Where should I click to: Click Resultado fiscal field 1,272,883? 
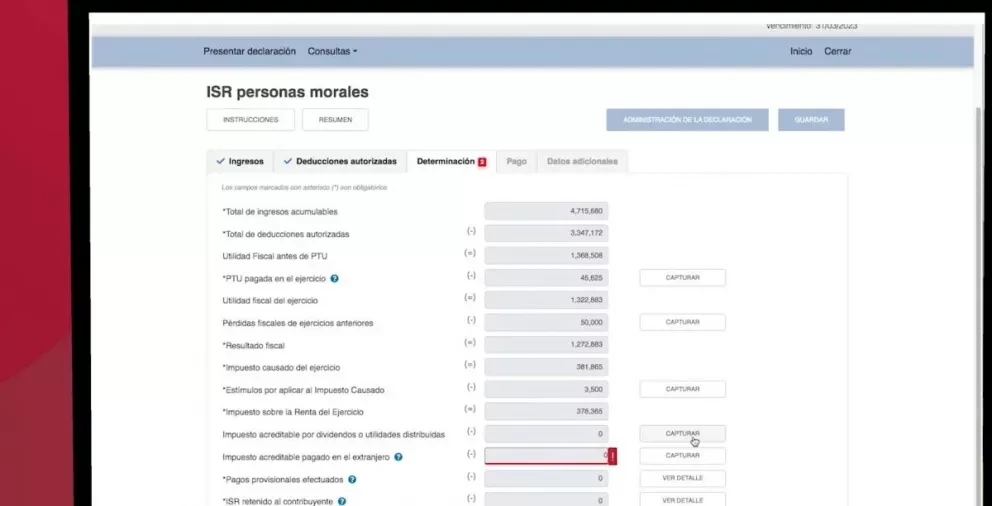point(546,345)
